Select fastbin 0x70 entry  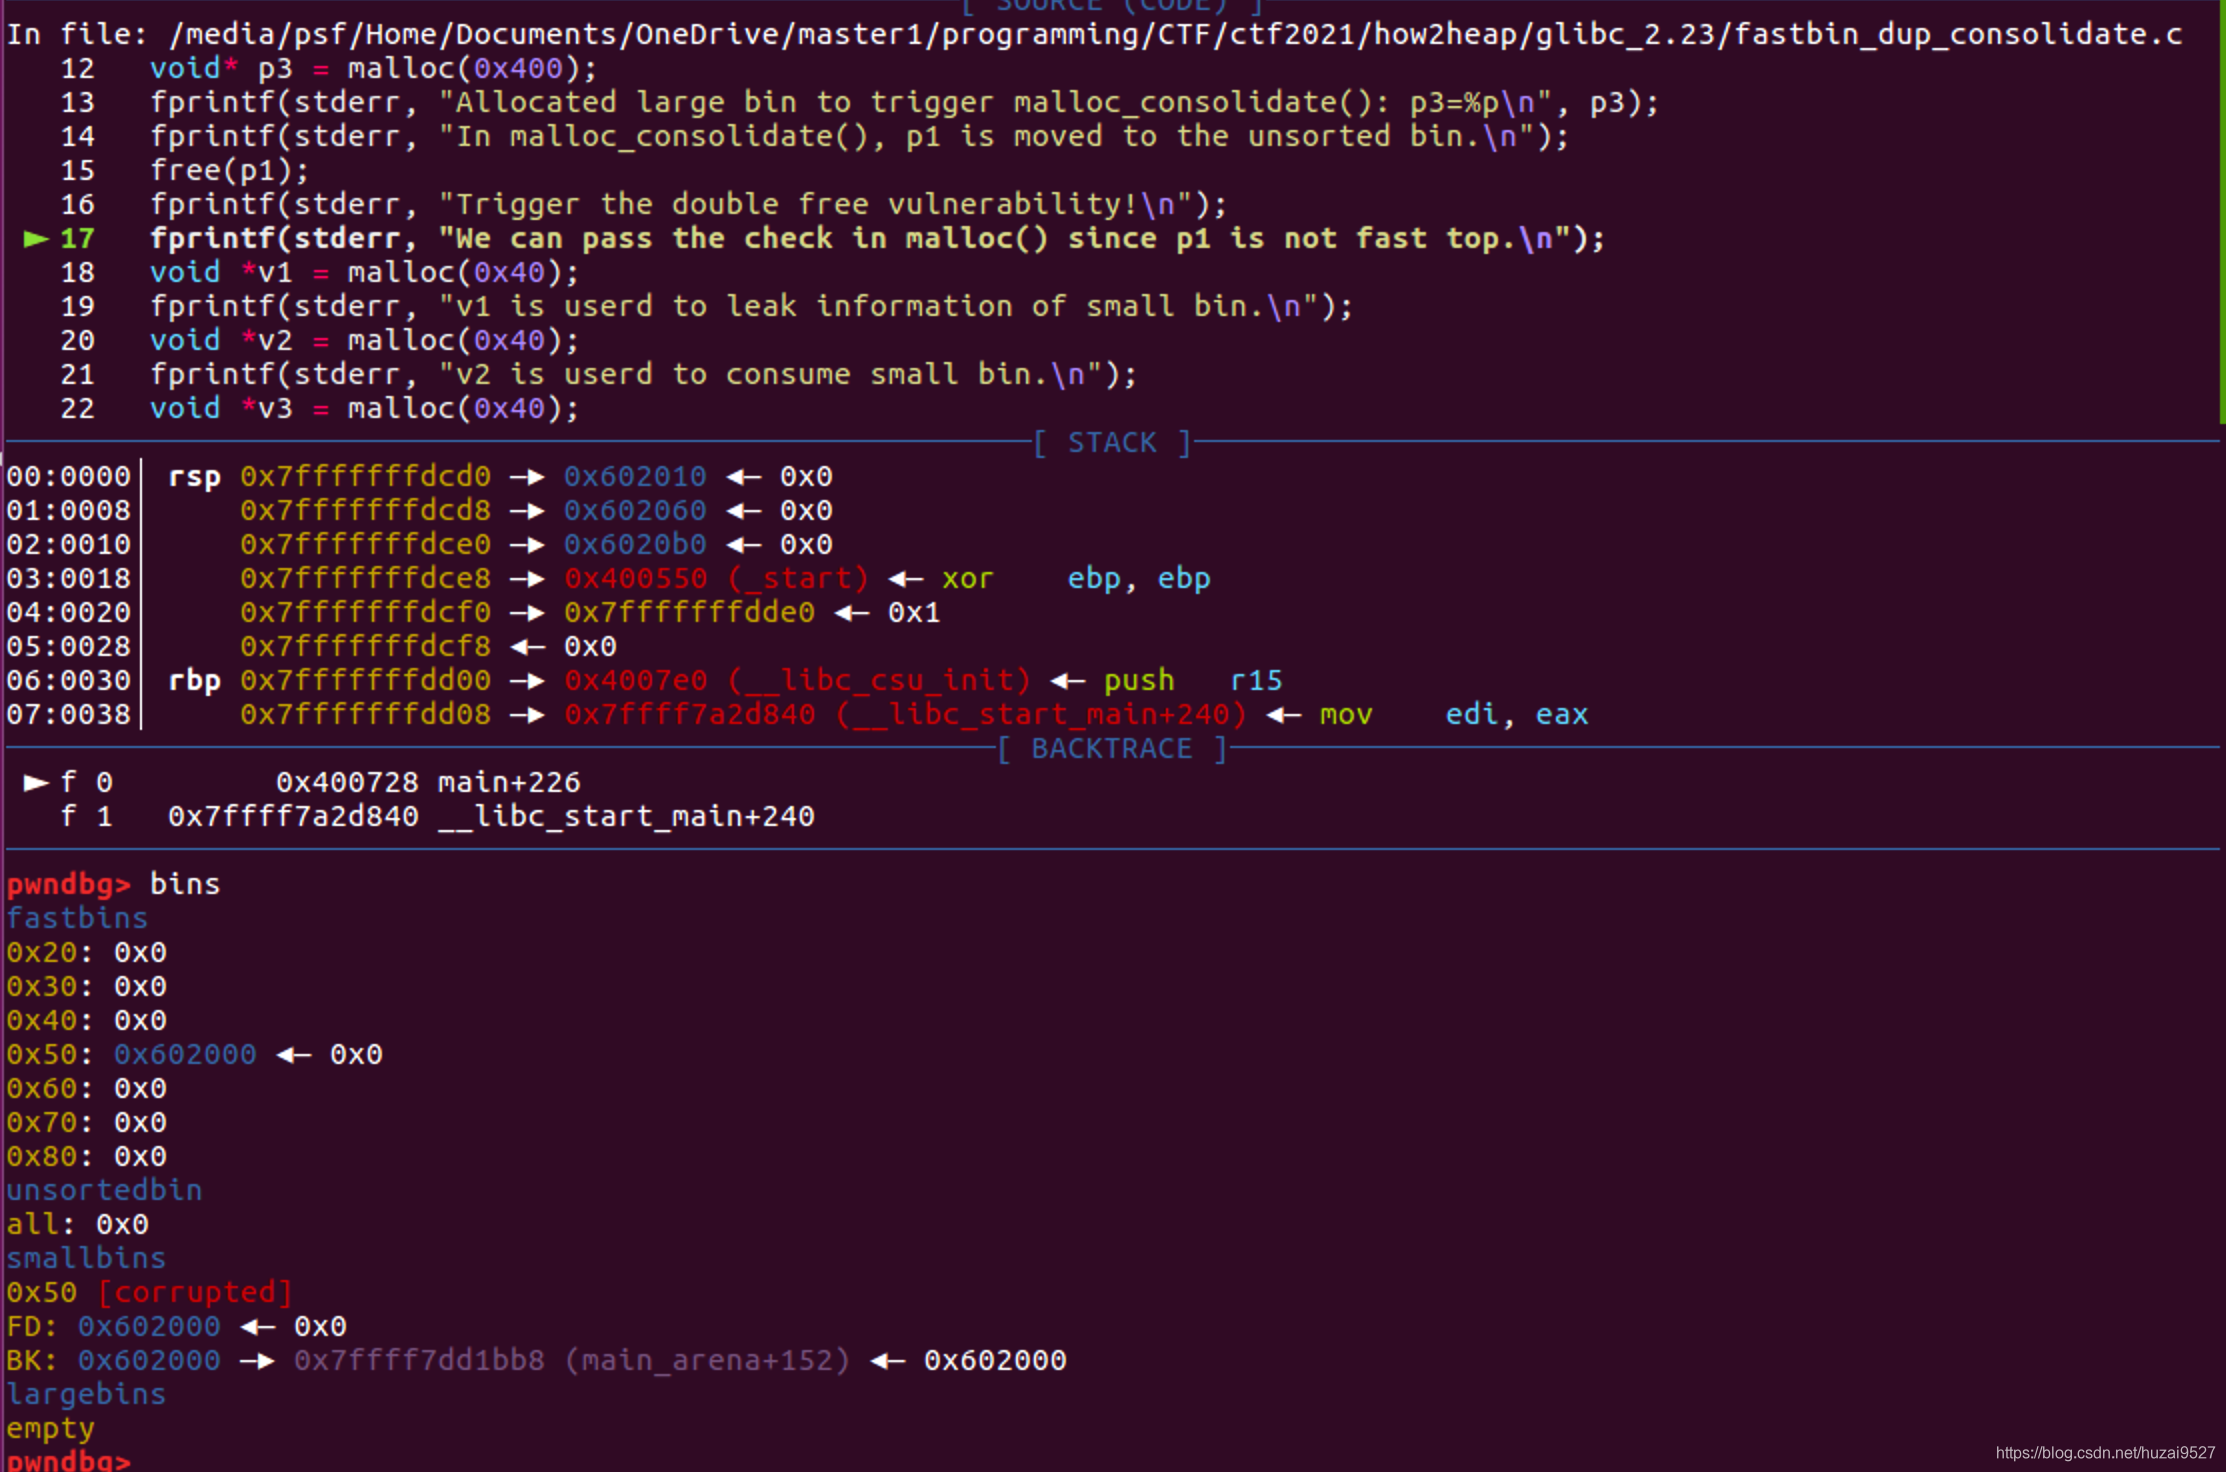pyautogui.click(x=86, y=1123)
